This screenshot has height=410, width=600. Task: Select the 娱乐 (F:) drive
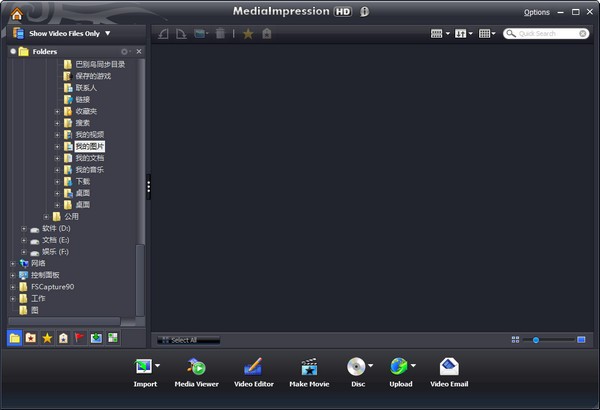pos(55,252)
